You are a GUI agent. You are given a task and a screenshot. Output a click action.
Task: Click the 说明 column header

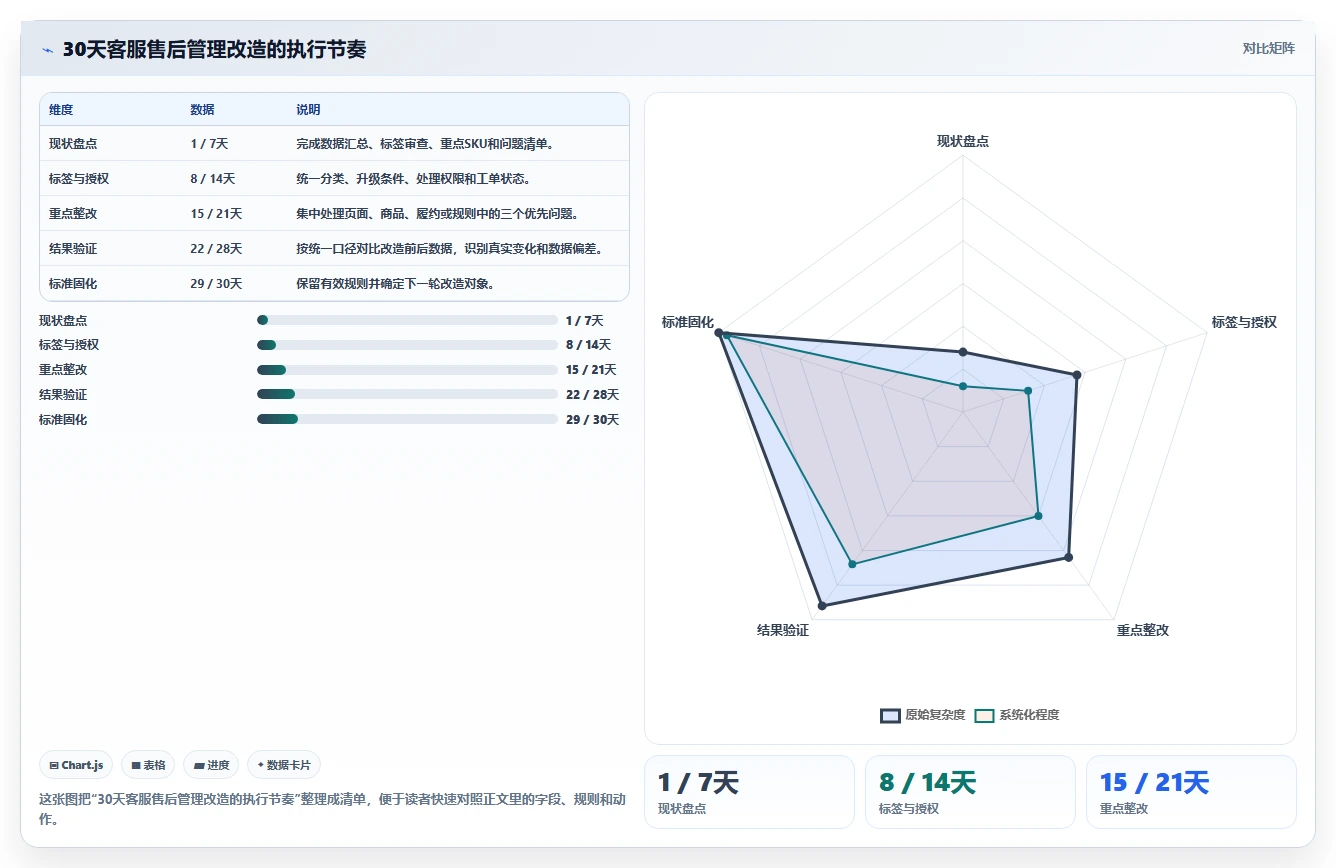(x=308, y=110)
